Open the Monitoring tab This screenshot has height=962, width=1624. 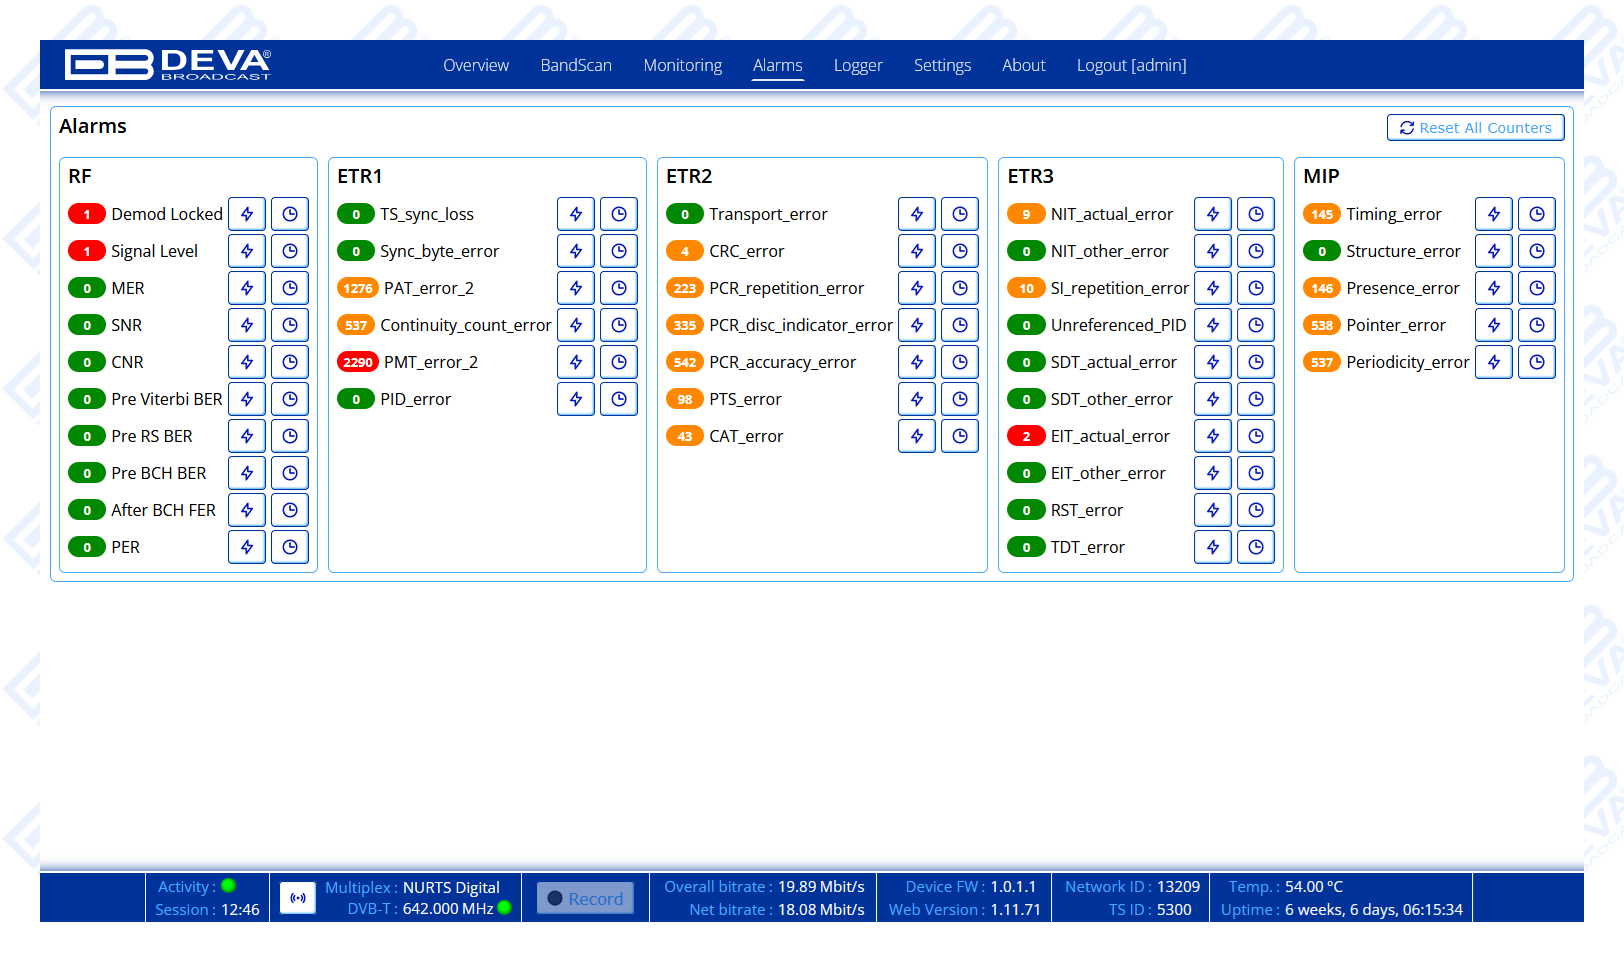pos(682,65)
